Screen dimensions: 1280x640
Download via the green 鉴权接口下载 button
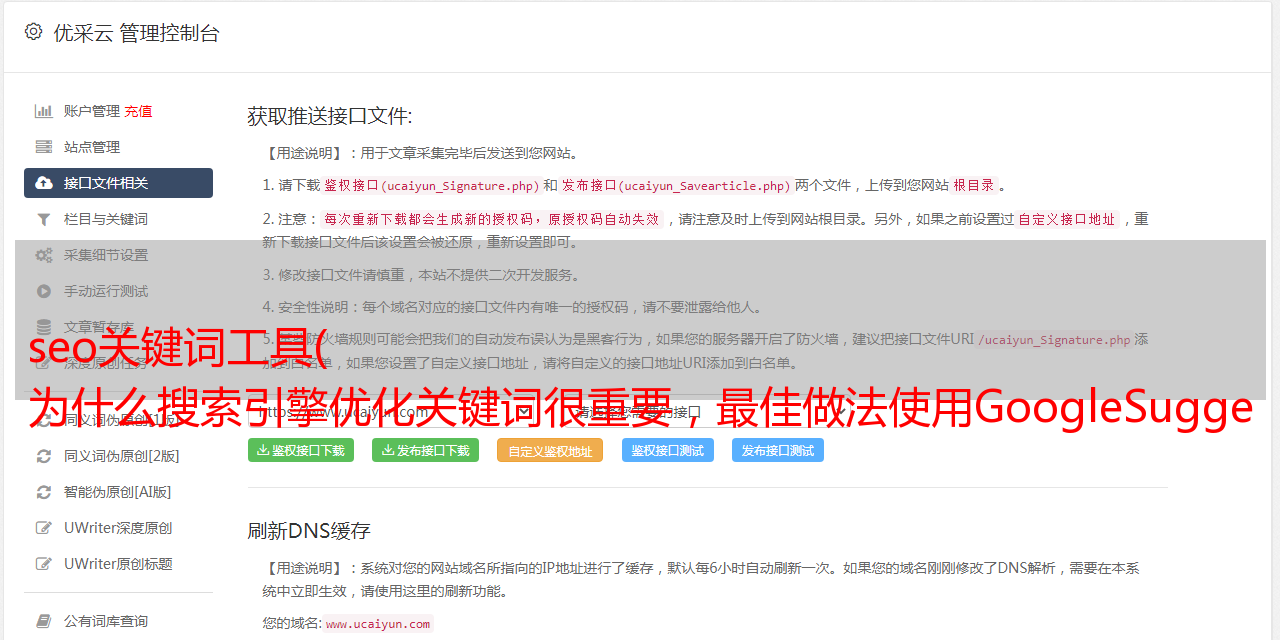[x=301, y=450]
